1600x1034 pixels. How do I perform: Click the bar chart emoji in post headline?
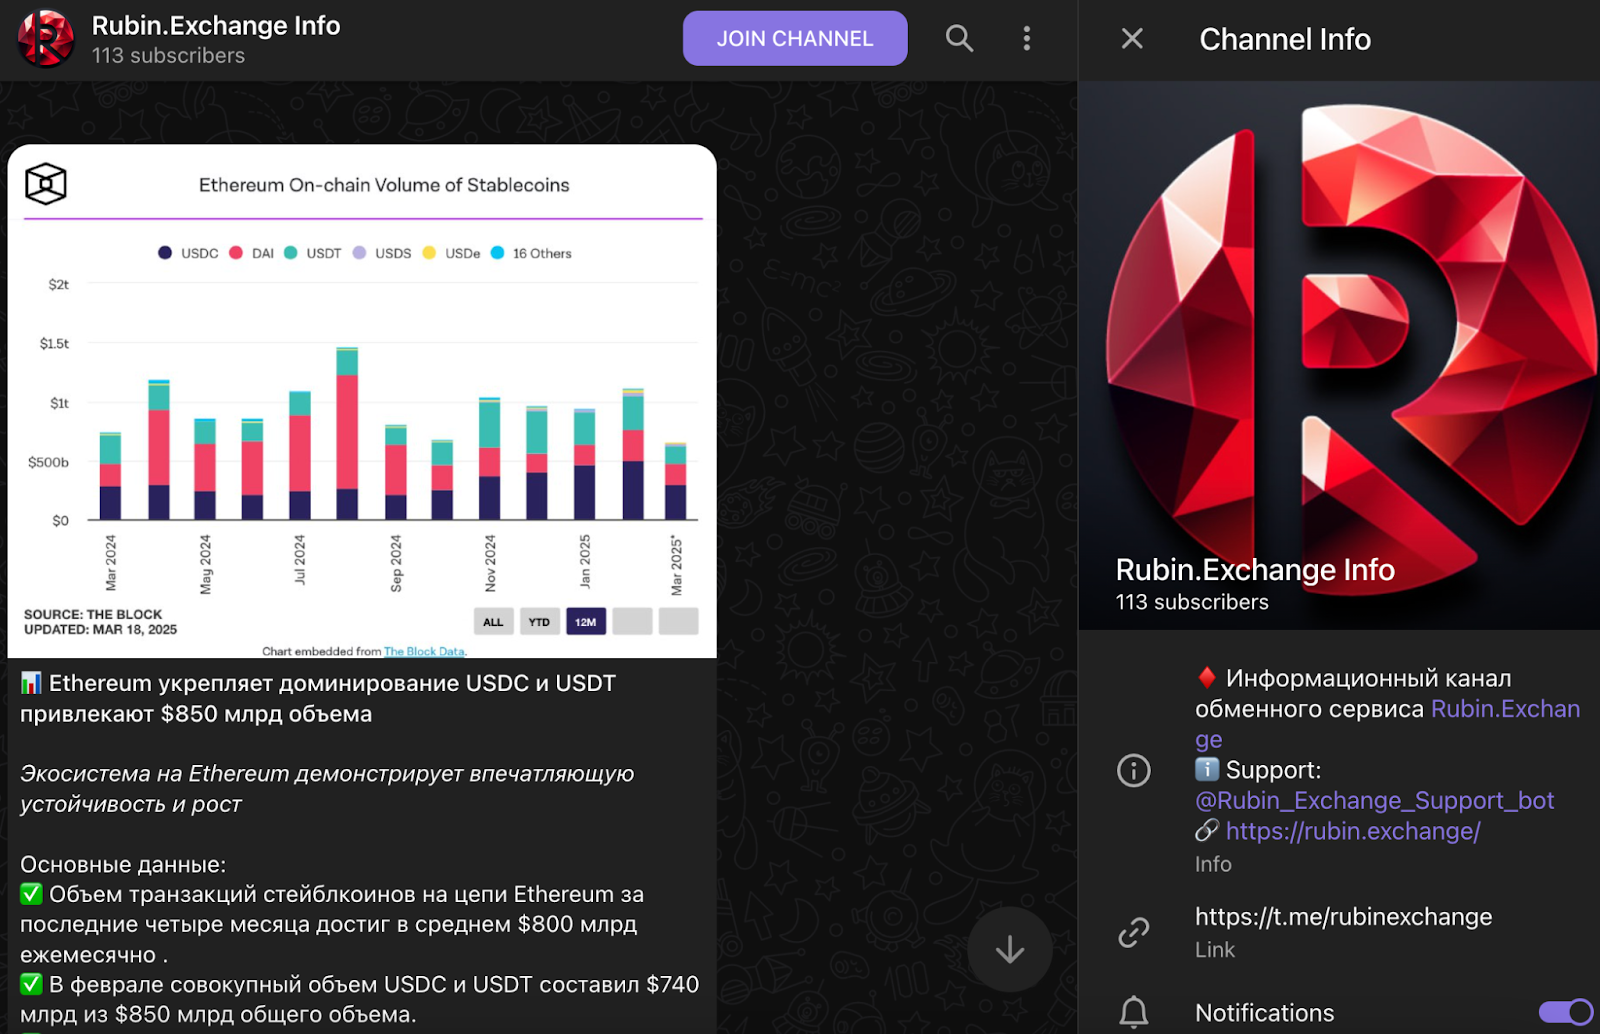[x=31, y=683]
